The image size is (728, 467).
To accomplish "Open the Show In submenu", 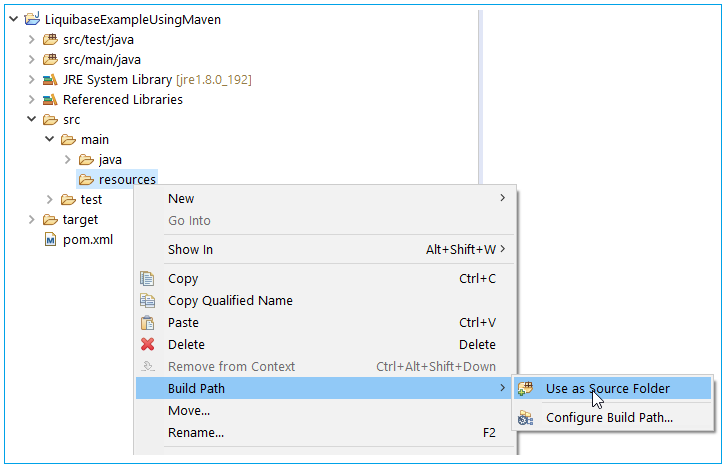I will pyautogui.click(x=325, y=249).
